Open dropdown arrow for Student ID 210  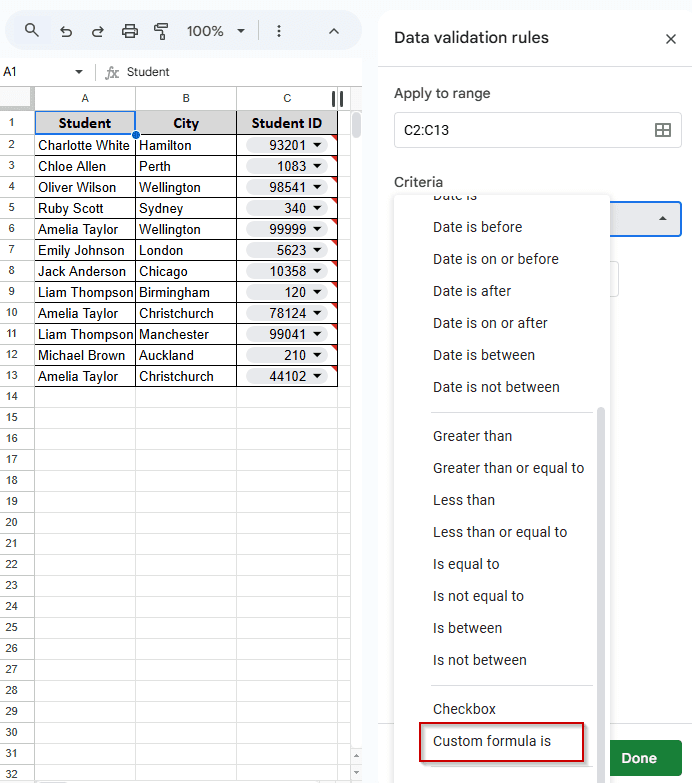click(x=317, y=355)
